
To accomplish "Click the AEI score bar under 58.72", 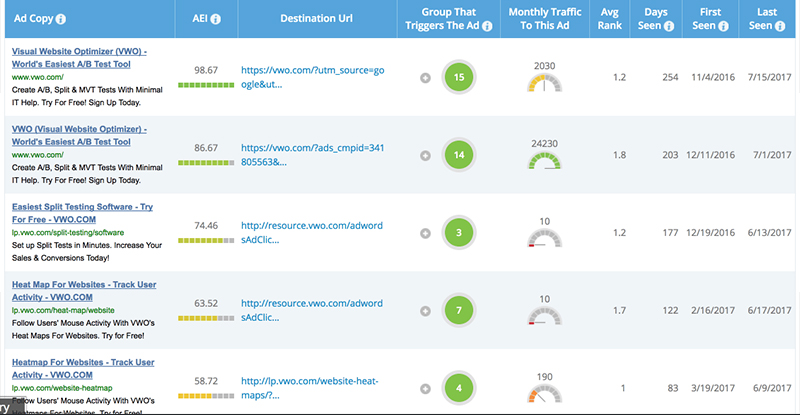I will click(x=206, y=396).
